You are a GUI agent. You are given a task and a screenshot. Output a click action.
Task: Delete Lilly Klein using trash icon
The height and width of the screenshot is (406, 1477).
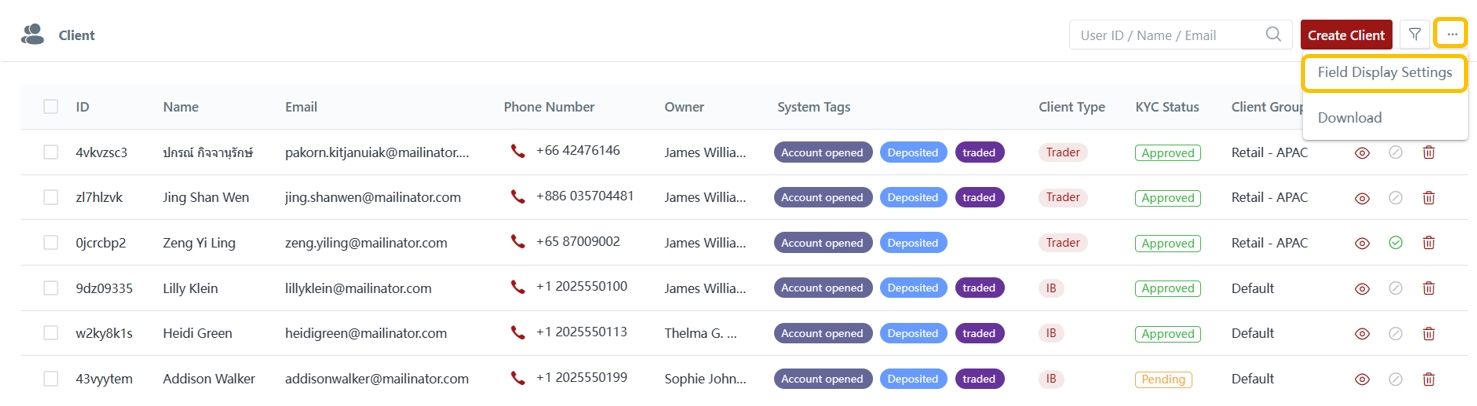[x=1428, y=289]
